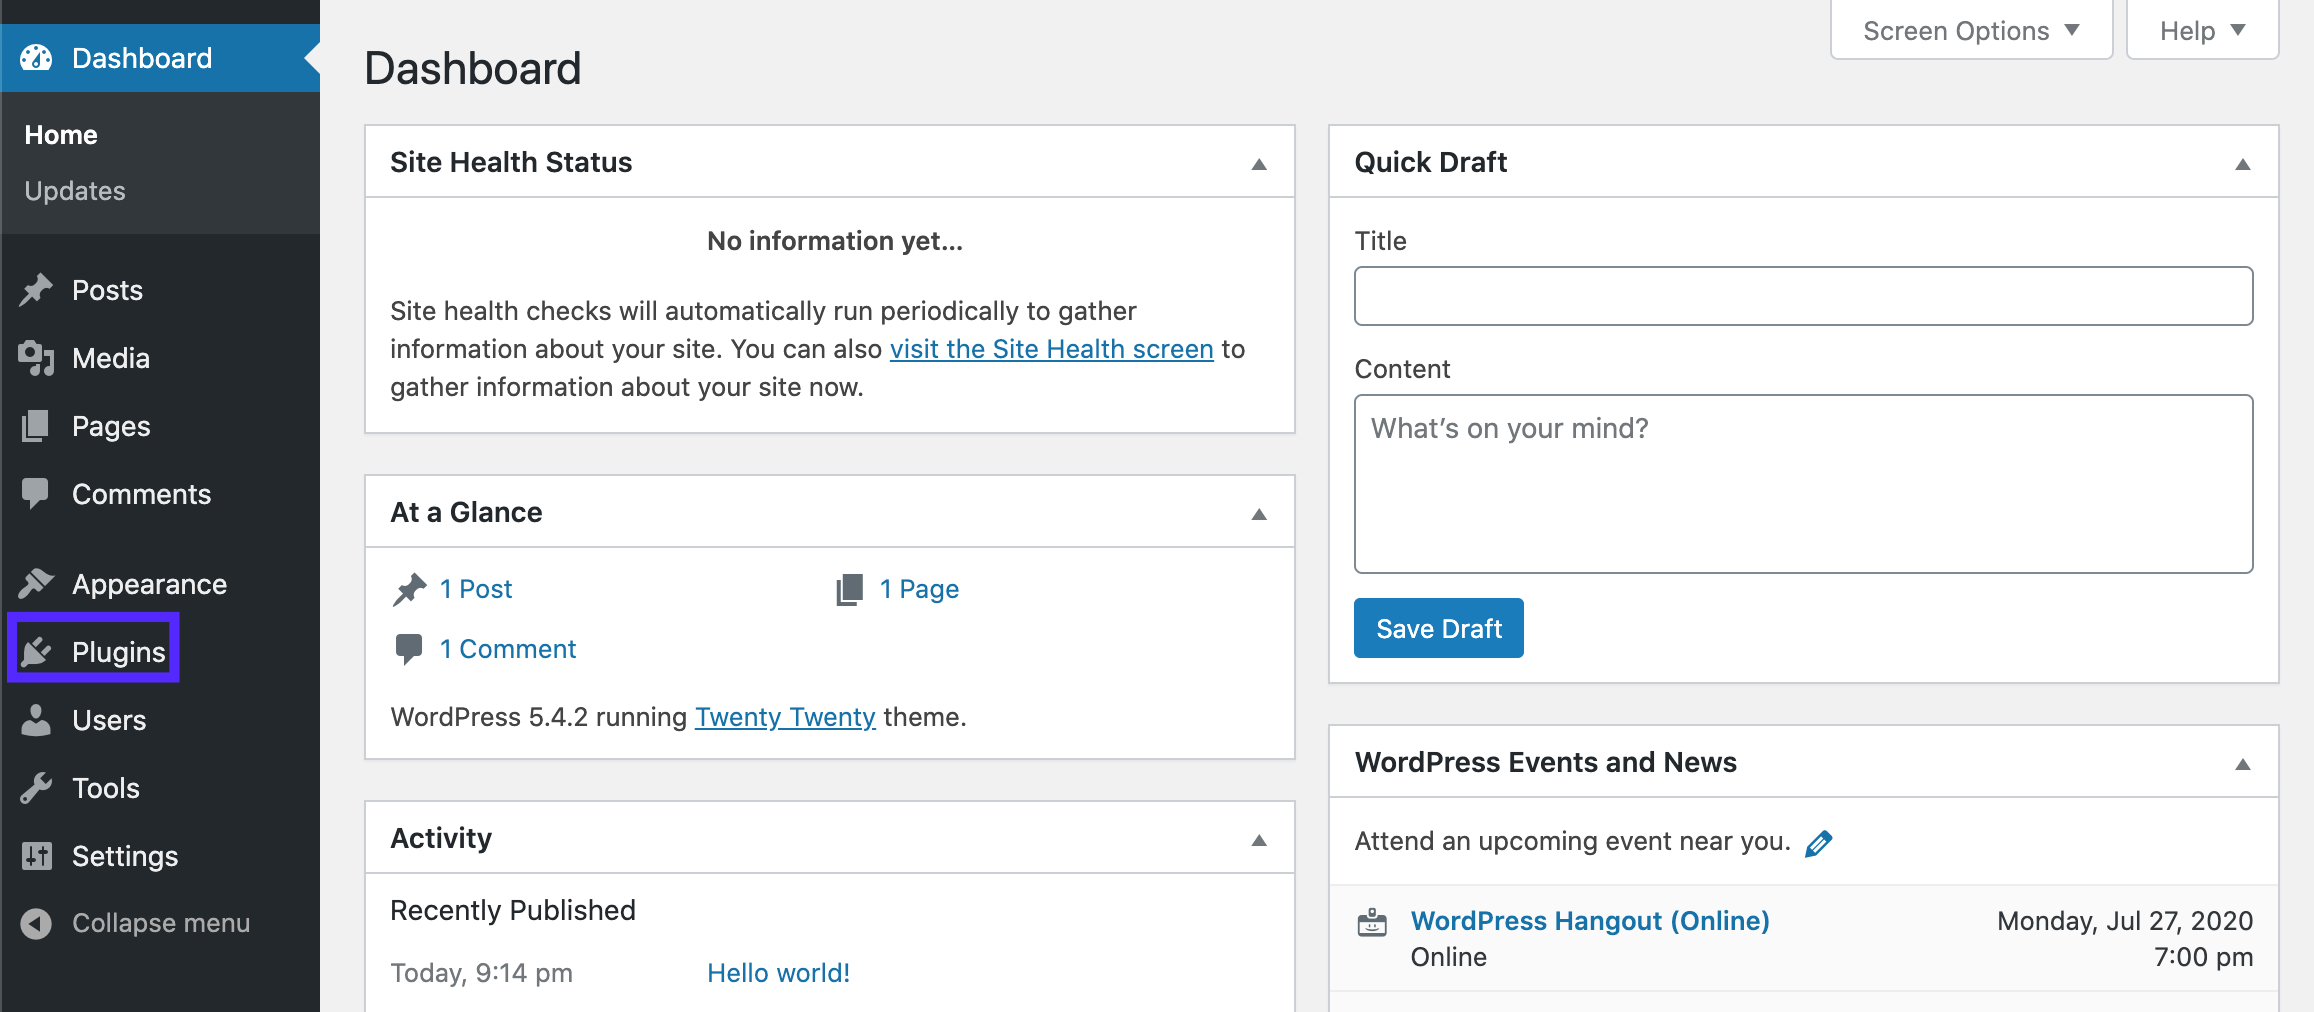Click the Pages document icon in sidebar
This screenshot has width=2314, height=1012.
pos(36,426)
